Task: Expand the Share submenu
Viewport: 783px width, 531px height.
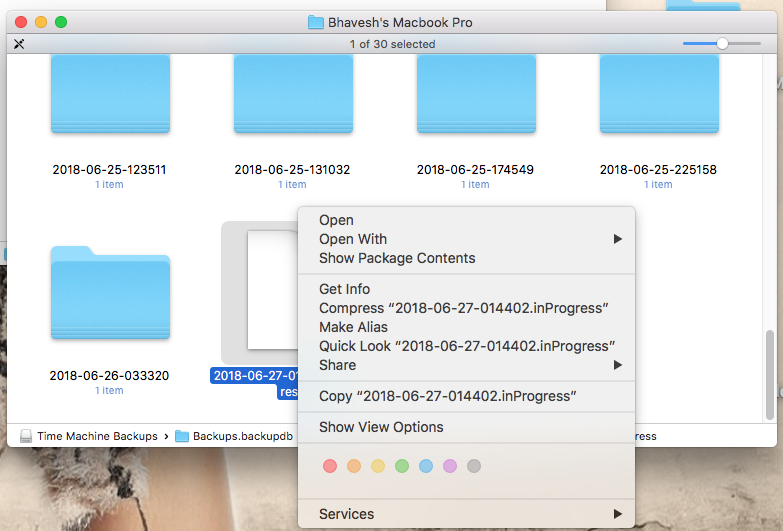Action: (x=466, y=365)
